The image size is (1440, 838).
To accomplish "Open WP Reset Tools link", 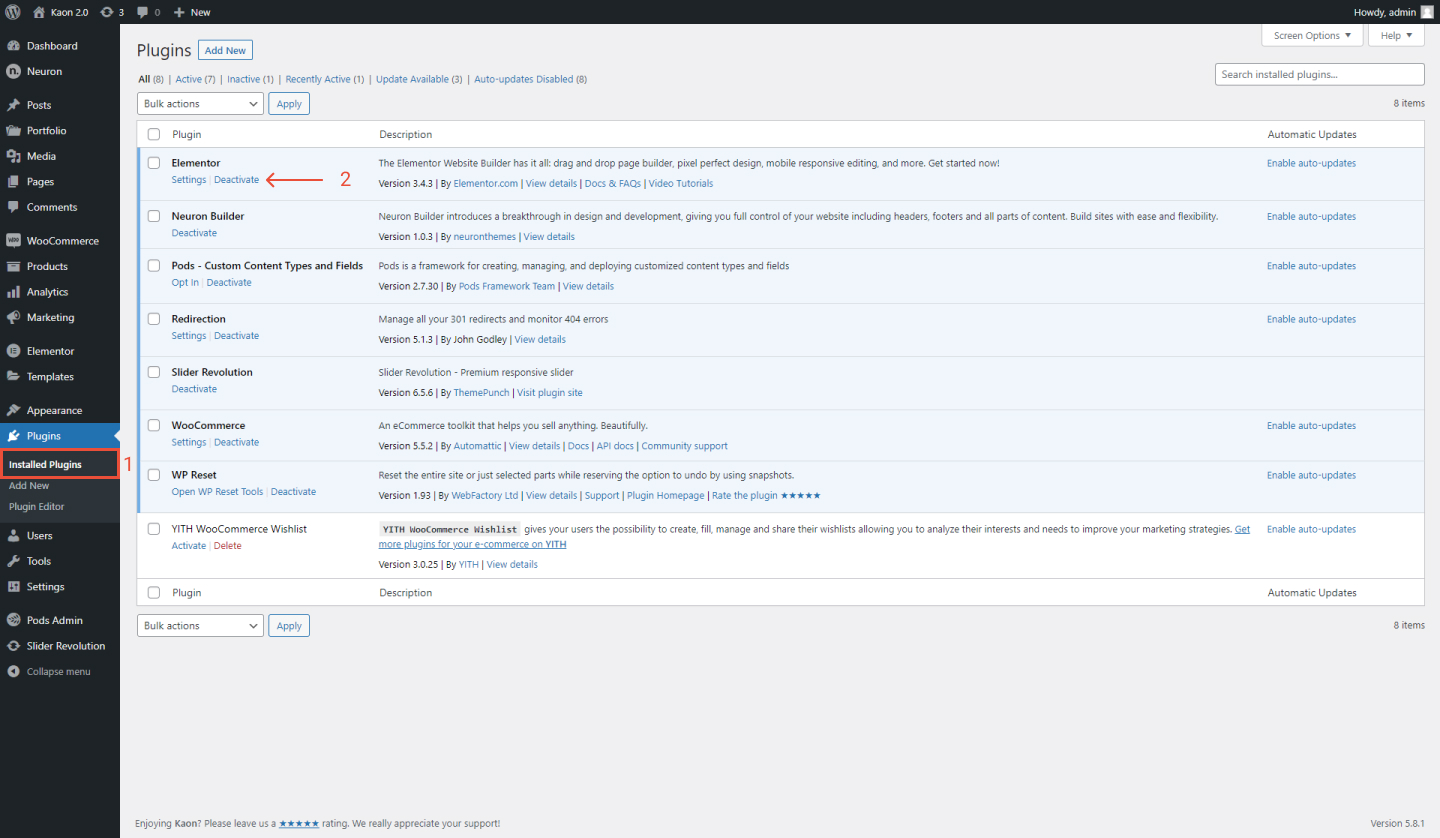I will (217, 492).
